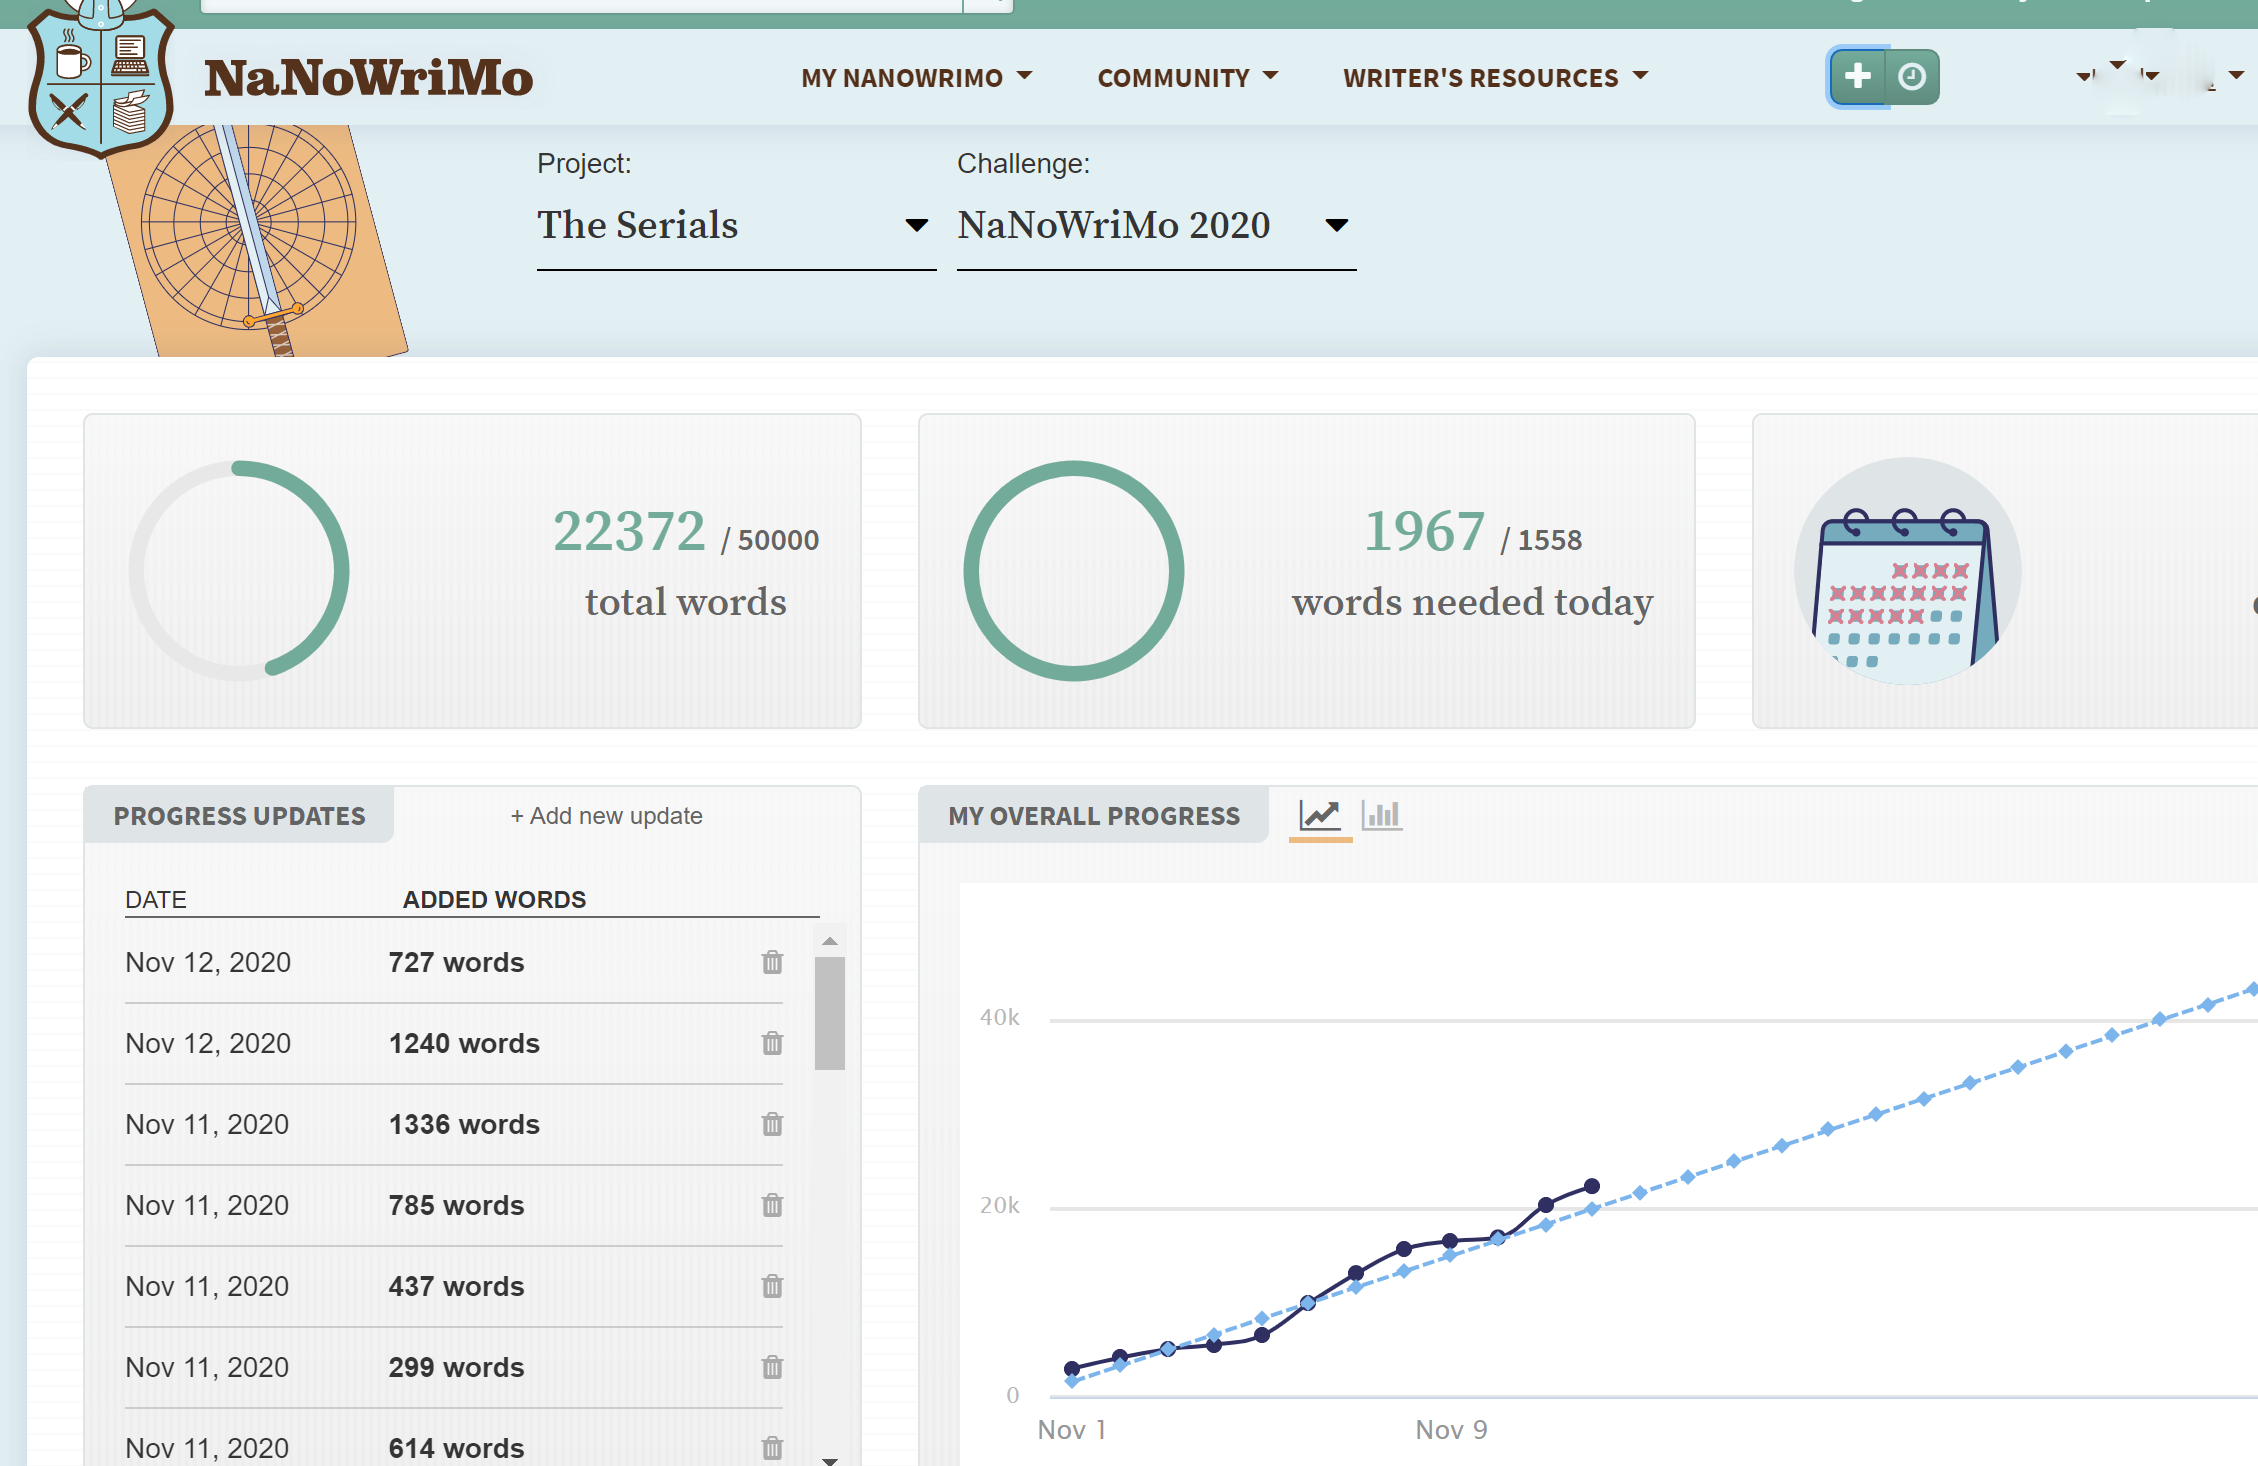
Task: Click the Nov 9 axis label
Action: pyautogui.click(x=1451, y=1430)
